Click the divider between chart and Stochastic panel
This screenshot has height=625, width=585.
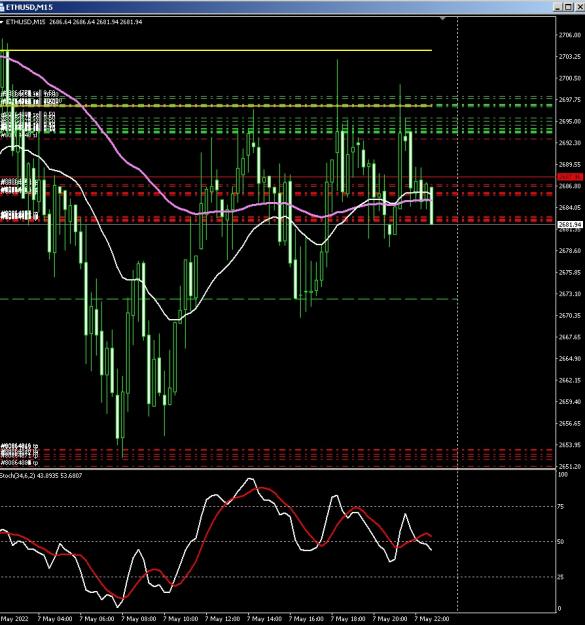(x=278, y=470)
